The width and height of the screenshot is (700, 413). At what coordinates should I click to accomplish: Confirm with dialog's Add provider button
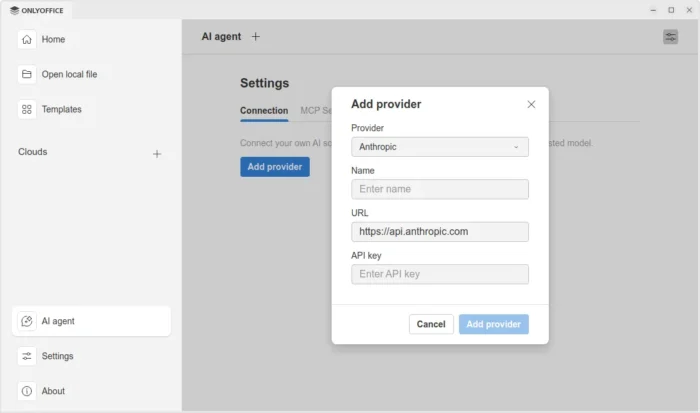tap(493, 324)
